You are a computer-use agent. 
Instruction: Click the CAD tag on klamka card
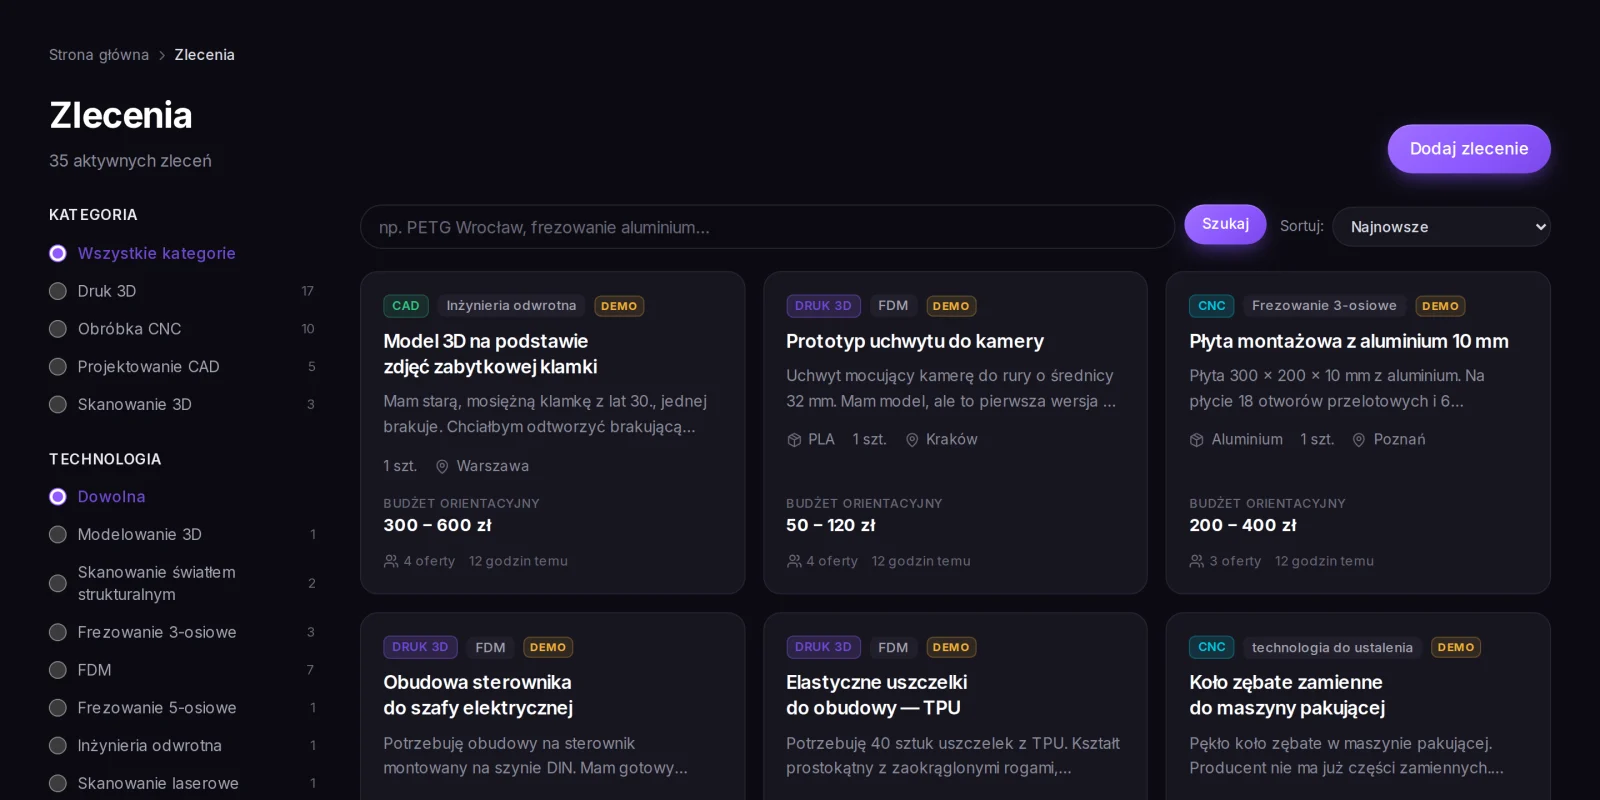(x=406, y=306)
